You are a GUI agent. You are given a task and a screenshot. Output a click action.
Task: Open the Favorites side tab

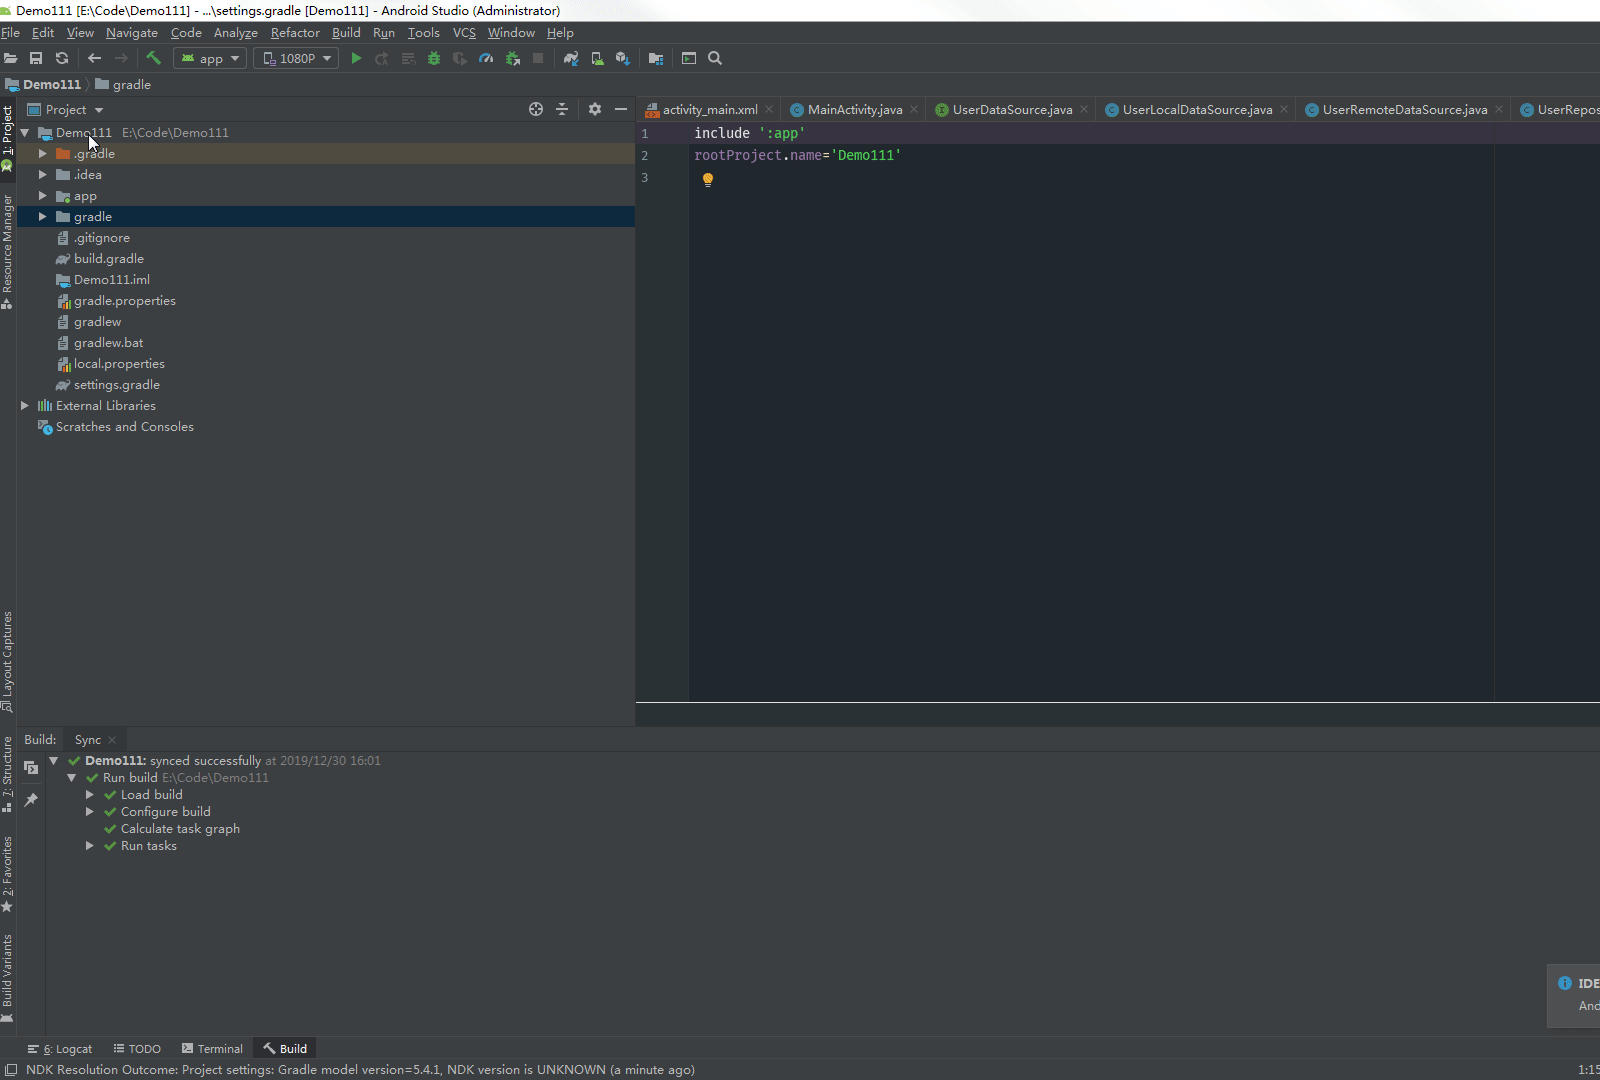click(7, 874)
